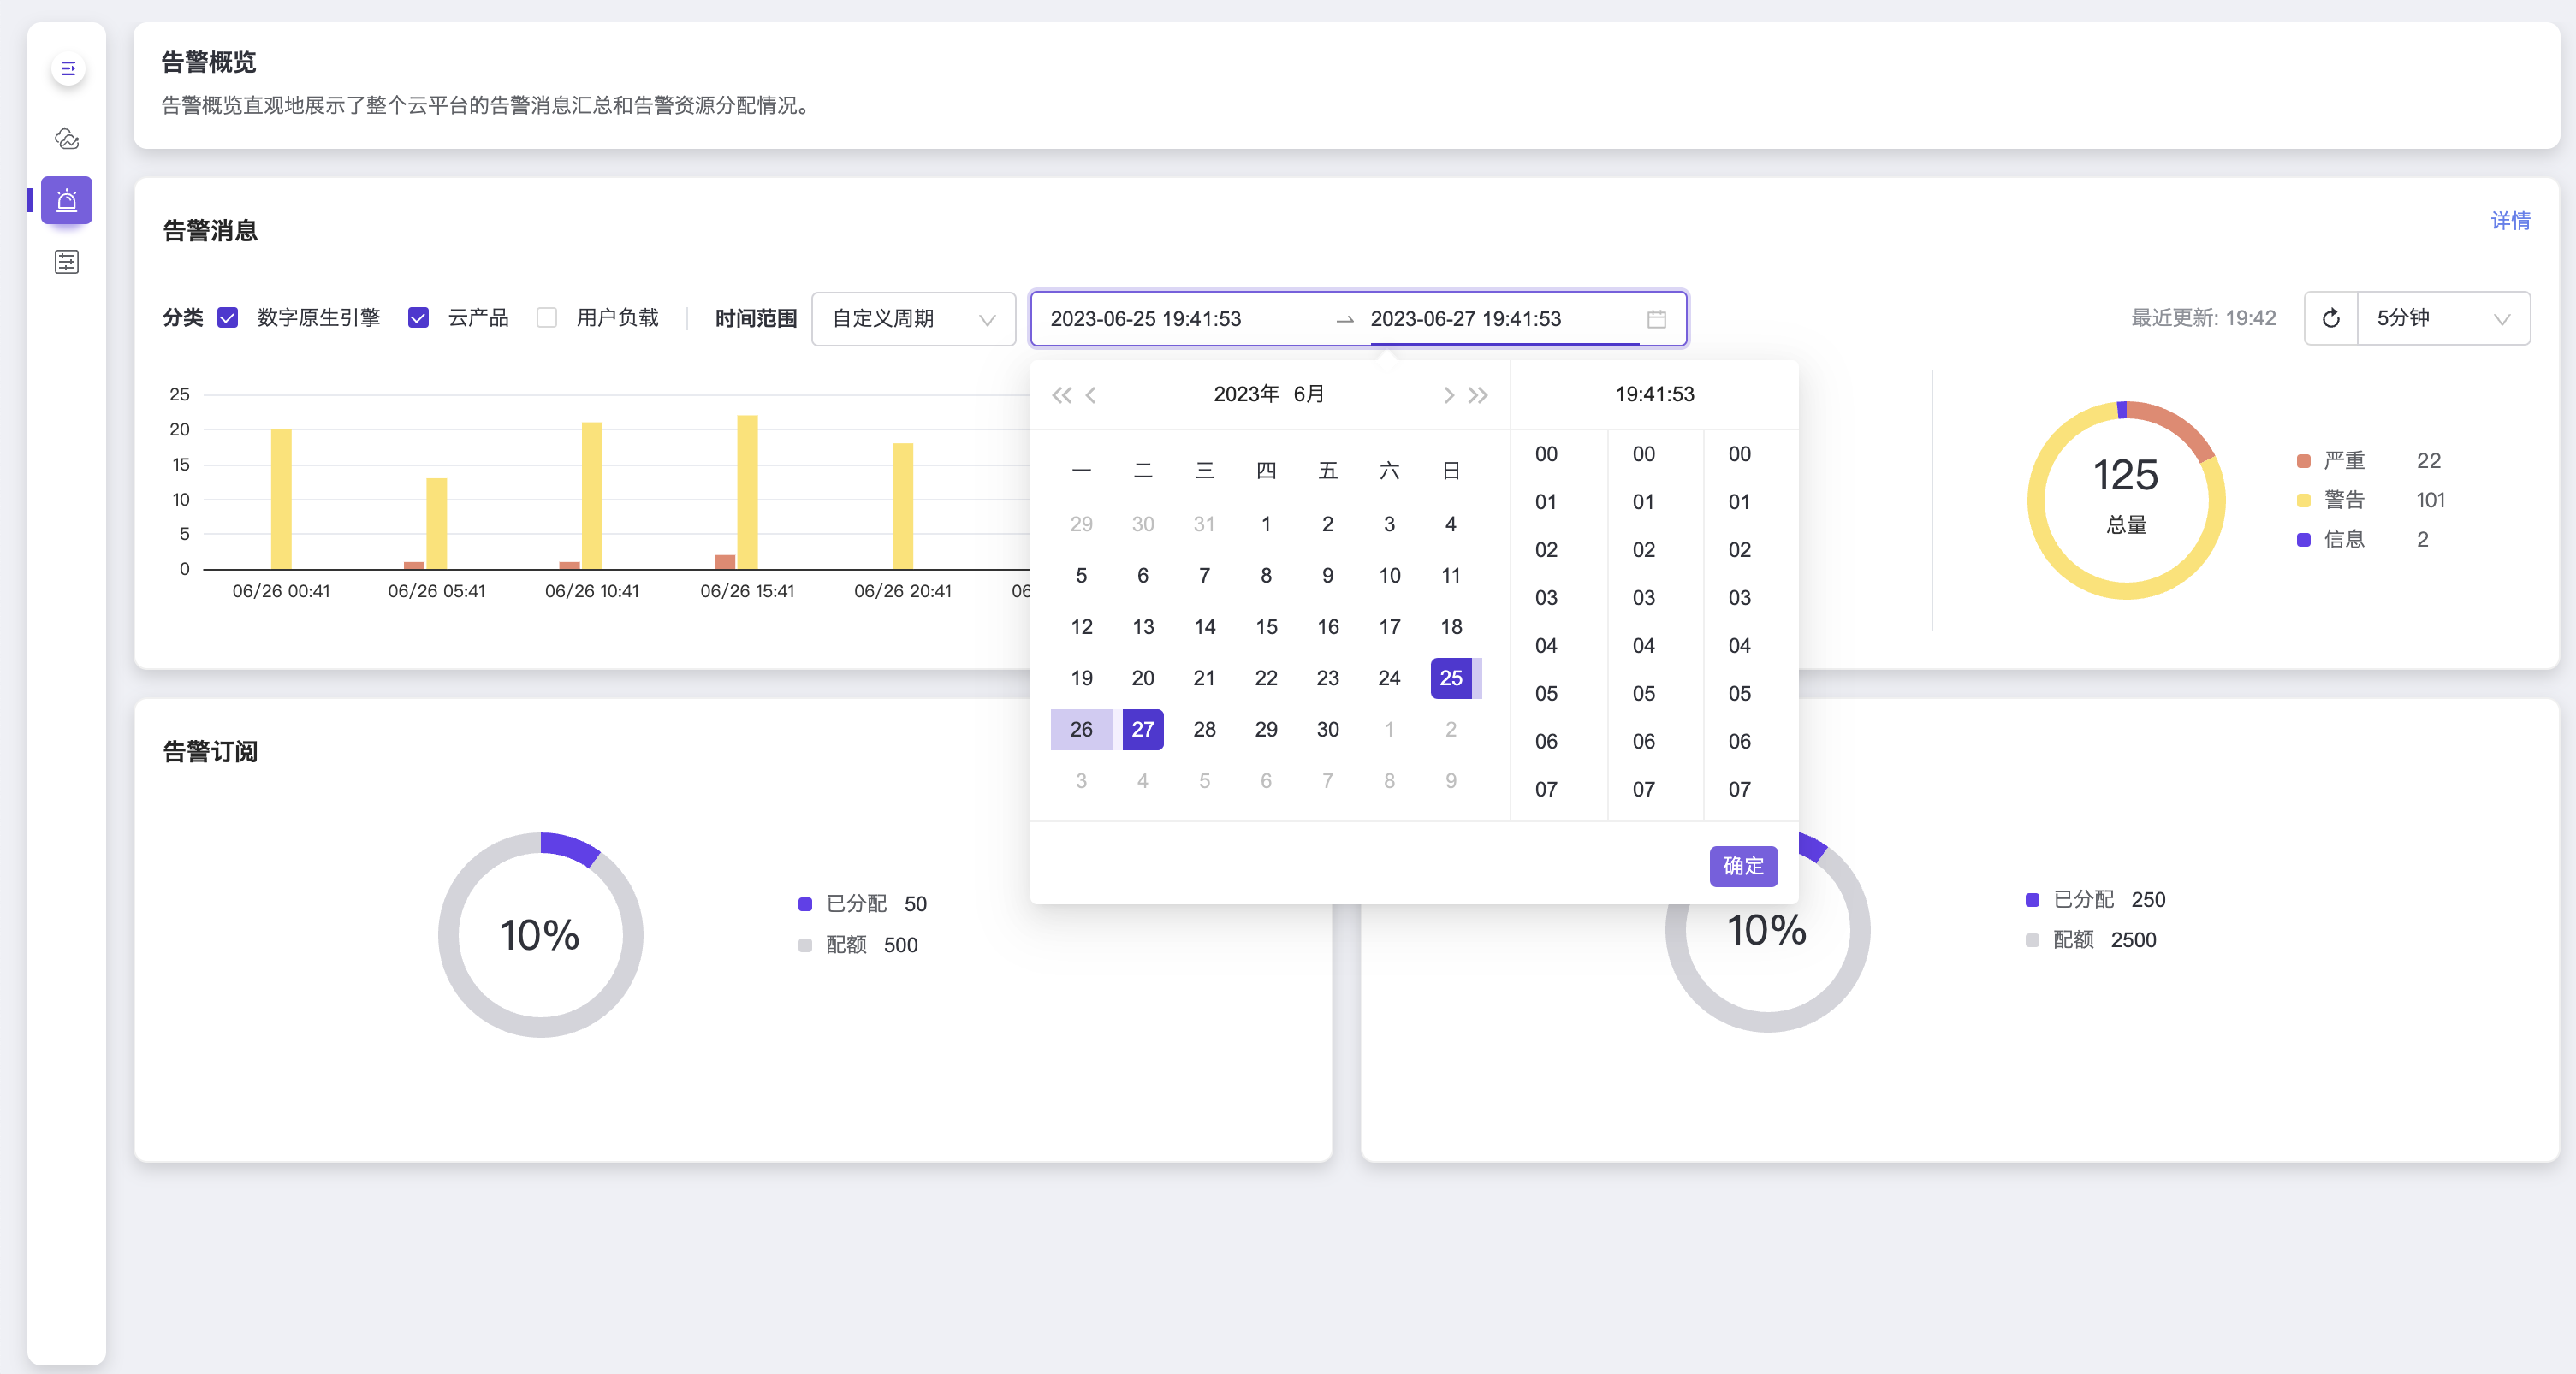Select hour 05 in time column
The height and width of the screenshot is (1374, 2576).
[x=1546, y=693]
